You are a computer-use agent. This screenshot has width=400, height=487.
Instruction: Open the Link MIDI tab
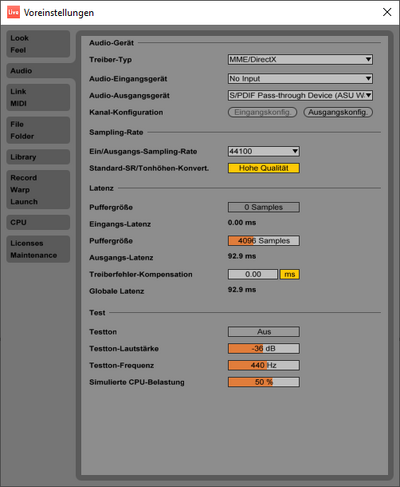(x=38, y=97)
